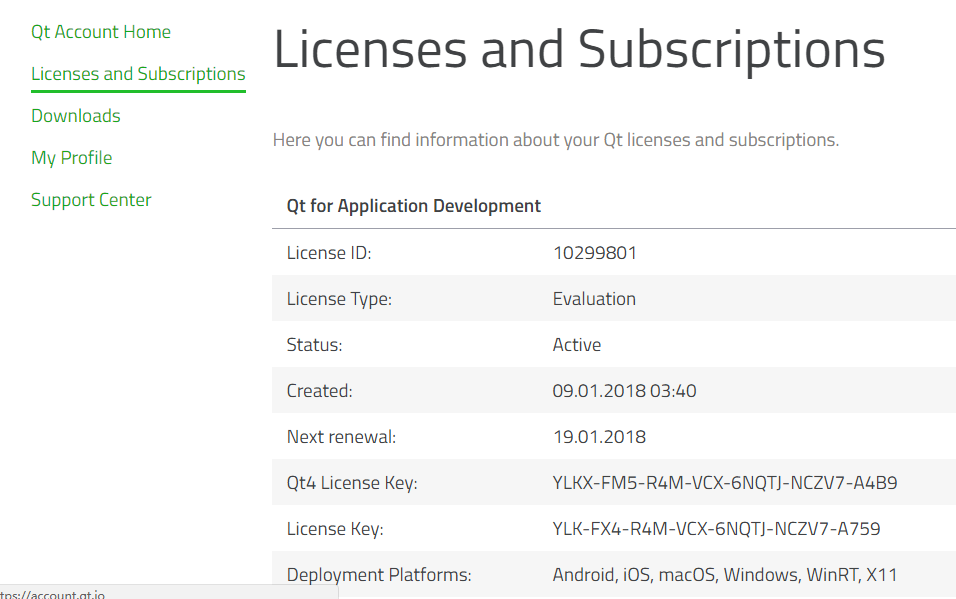Go to the Downloads page
Screen dimensions: 956x599
[76, 116]
